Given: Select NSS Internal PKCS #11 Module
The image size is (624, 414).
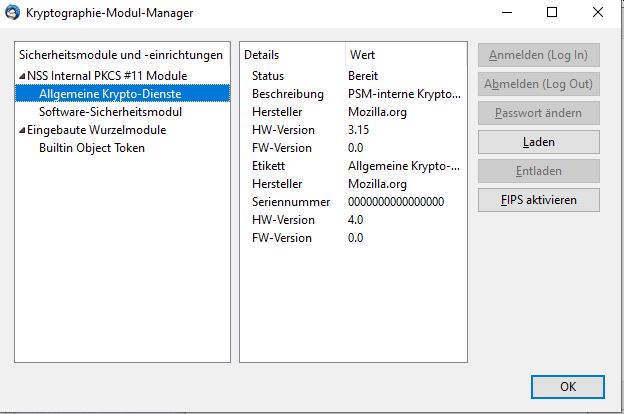Looking at the screenshot, I should click(x=107, y=76).
